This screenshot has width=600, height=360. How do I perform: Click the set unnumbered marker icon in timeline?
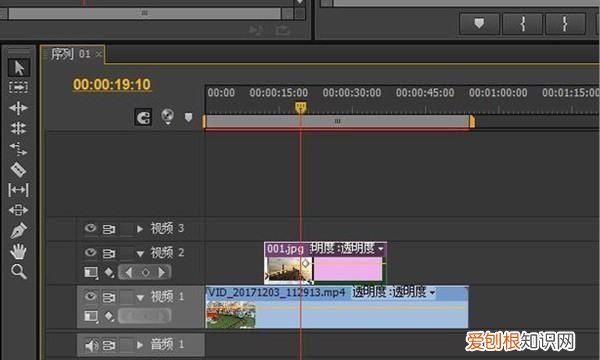188,117
